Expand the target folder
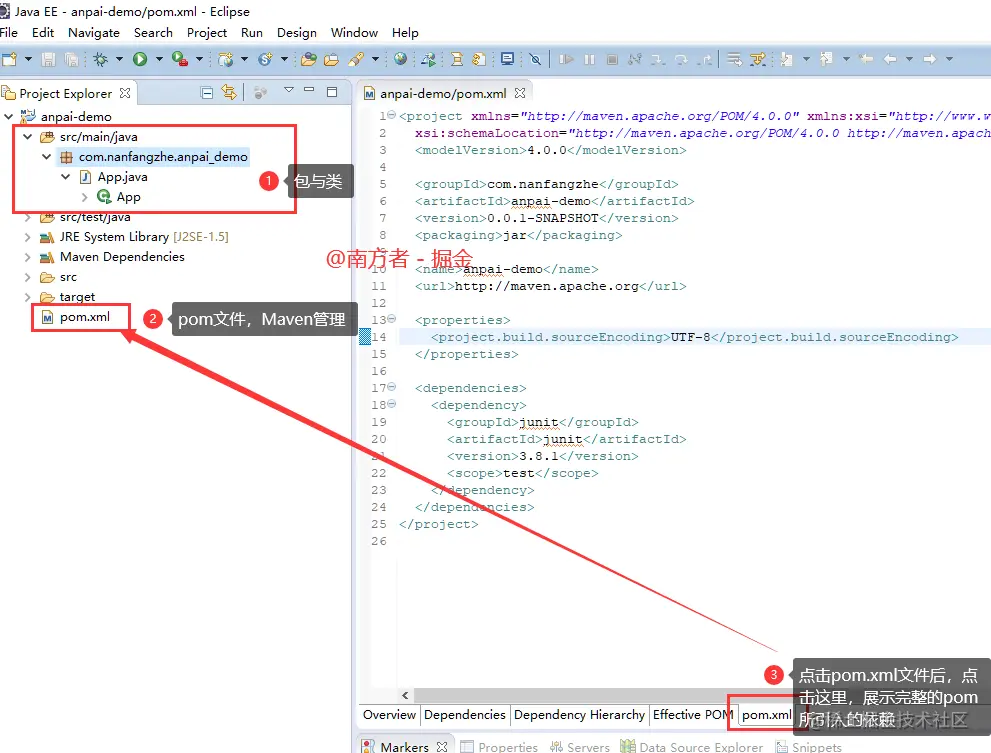991x753 pixels. pyautogui.click(x=27, y=297)
